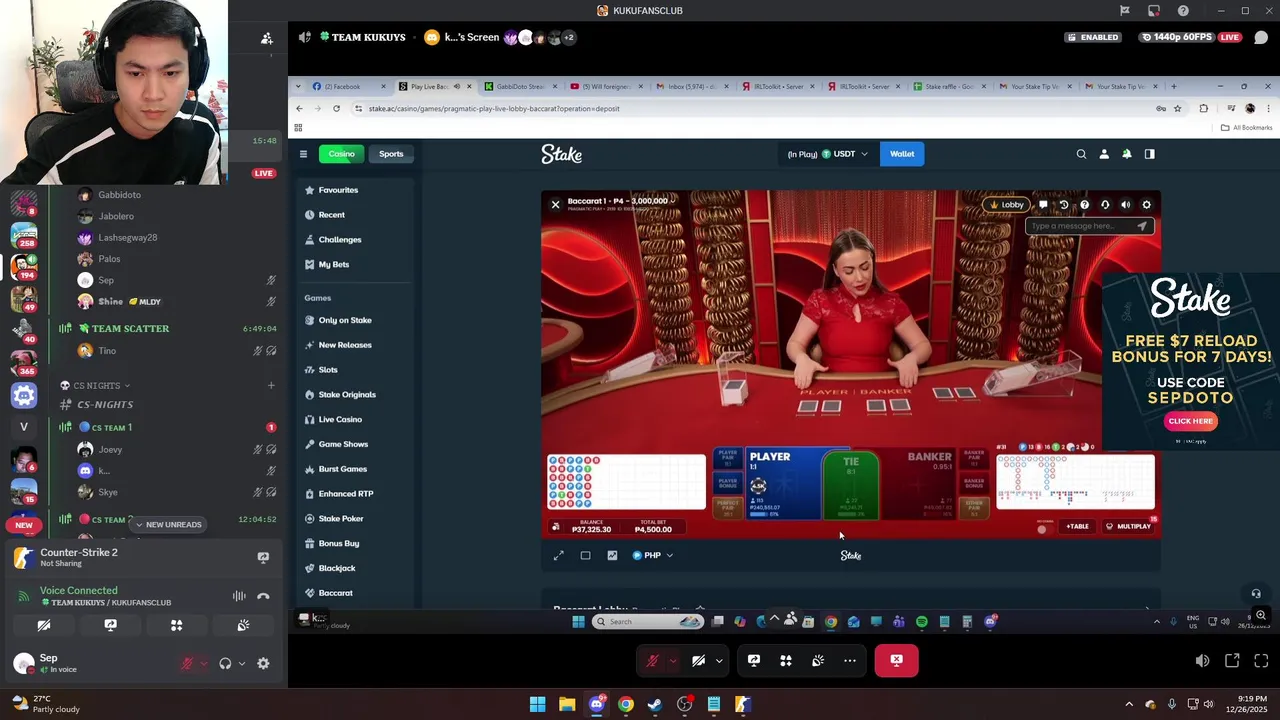Screen dimensions: 1280x720
Task: Open Stake search magnifier icon
Action: click(x=1081, y=154)
